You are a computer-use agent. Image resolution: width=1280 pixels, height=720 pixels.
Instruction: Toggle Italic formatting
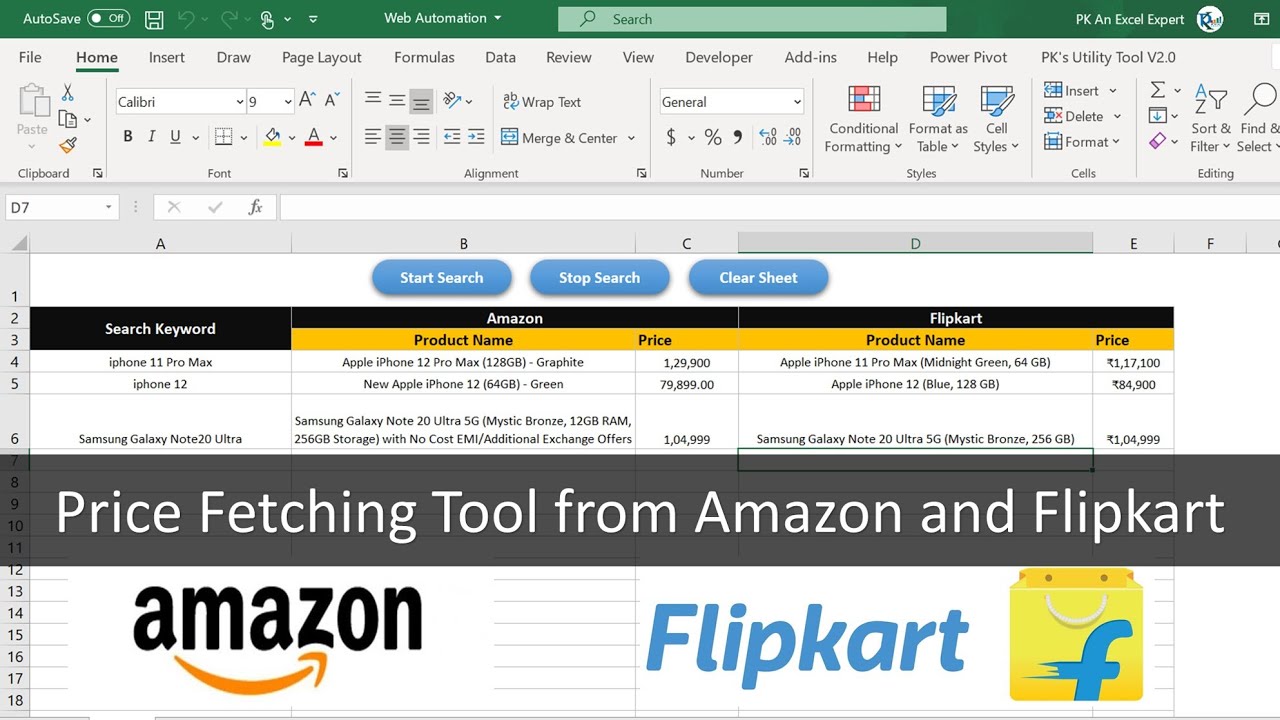152,137
